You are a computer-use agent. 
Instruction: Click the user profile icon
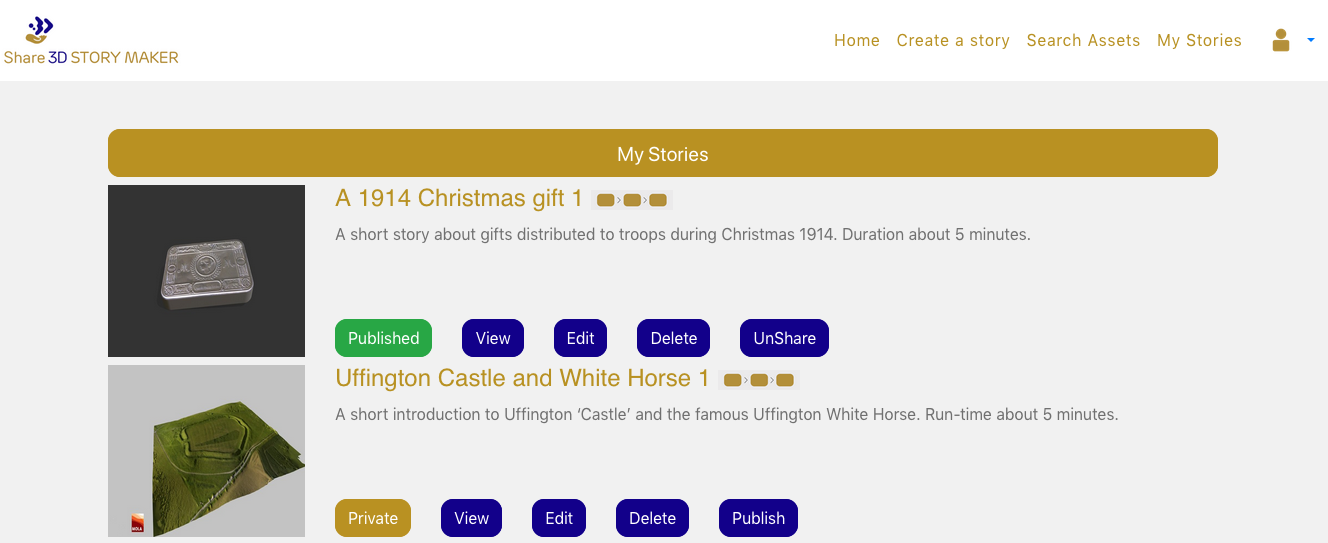[x=1280, y=41]
